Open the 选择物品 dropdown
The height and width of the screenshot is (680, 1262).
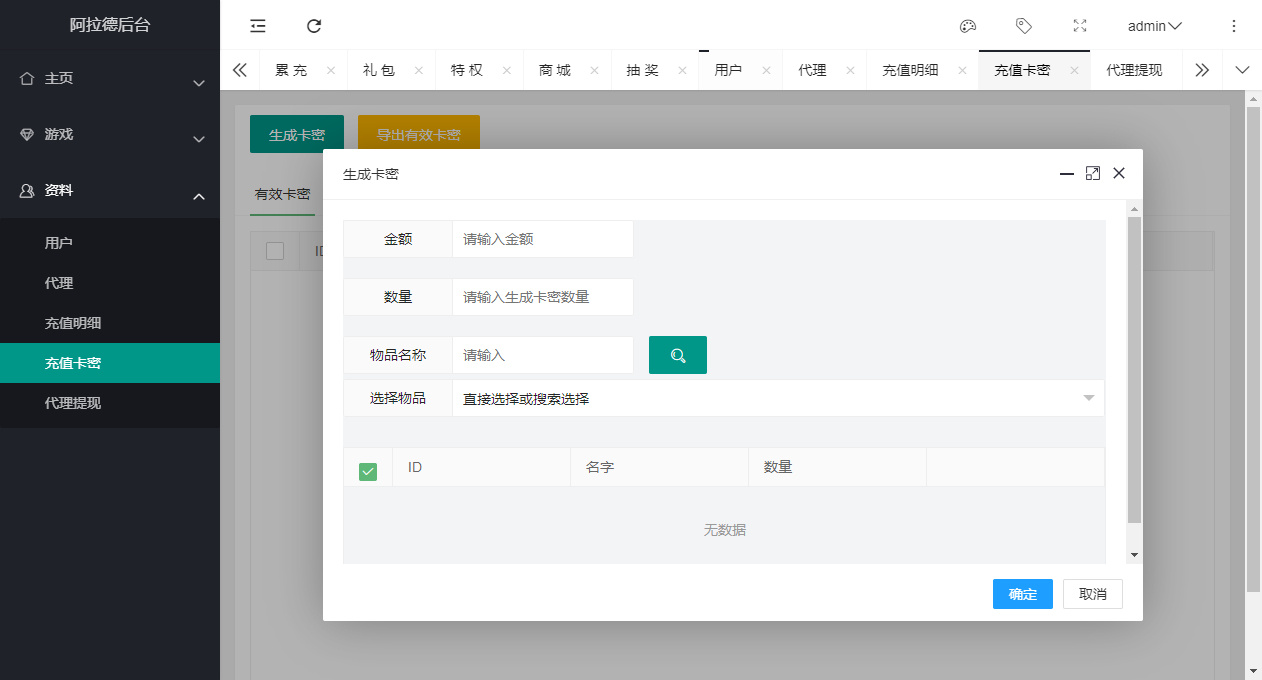point(777,398)
